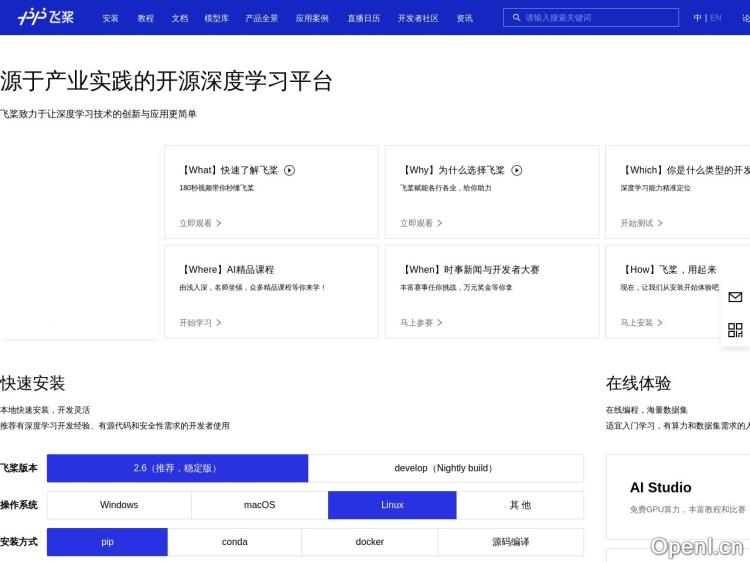This screenshot has height=562, width=750.
Task: Click the search magnifier icon
Action: 516,18
